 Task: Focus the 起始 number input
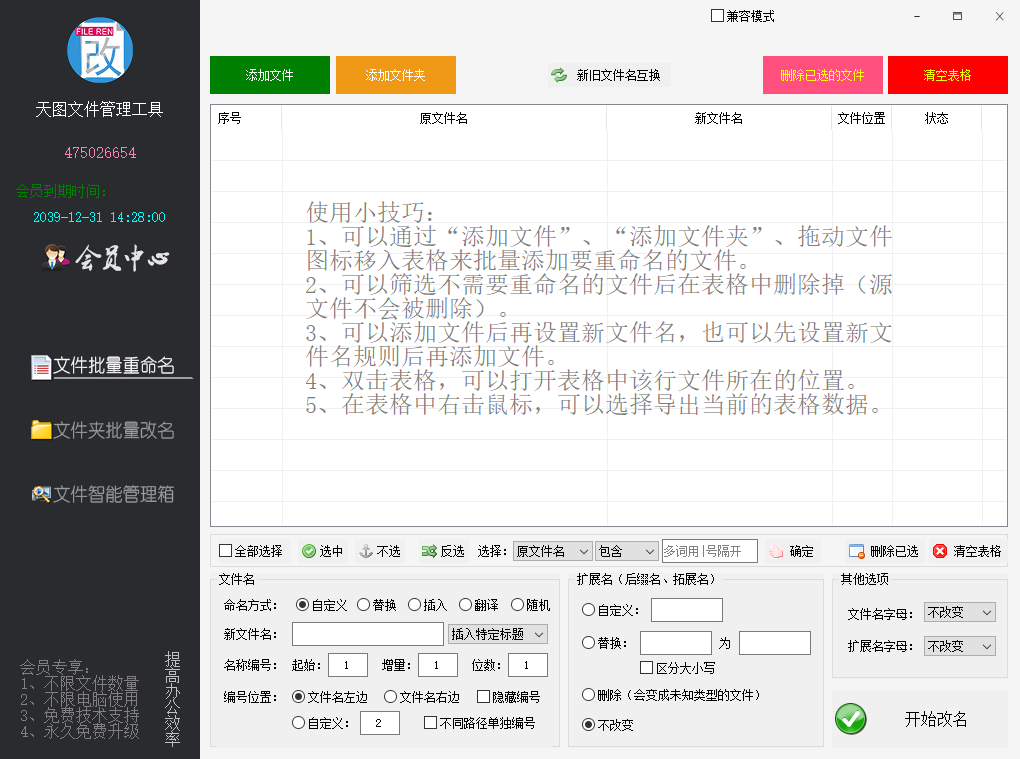click(348, 665)
